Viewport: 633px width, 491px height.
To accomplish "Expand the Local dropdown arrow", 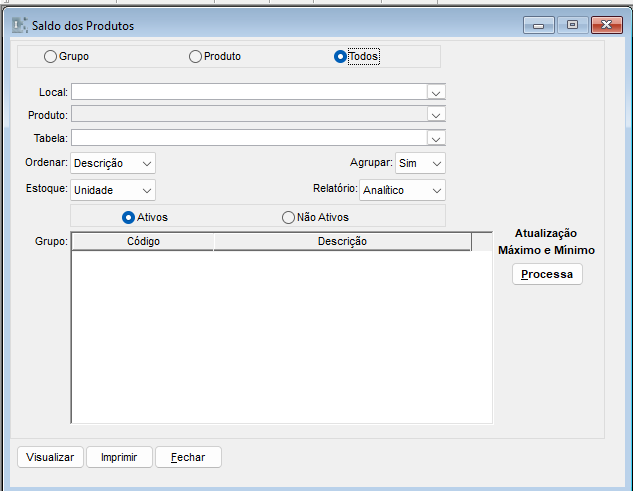I will (x=435, y=92).
